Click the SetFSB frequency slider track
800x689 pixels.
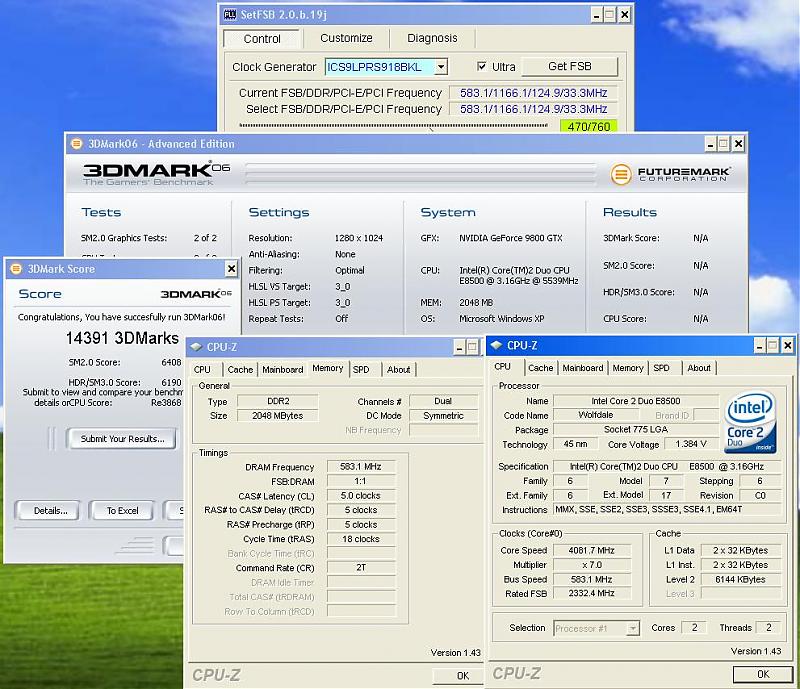(393, 126)
